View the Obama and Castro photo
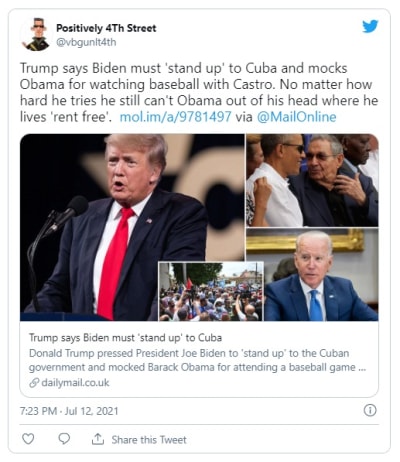The image size is (400, 462). pos(312,180)
